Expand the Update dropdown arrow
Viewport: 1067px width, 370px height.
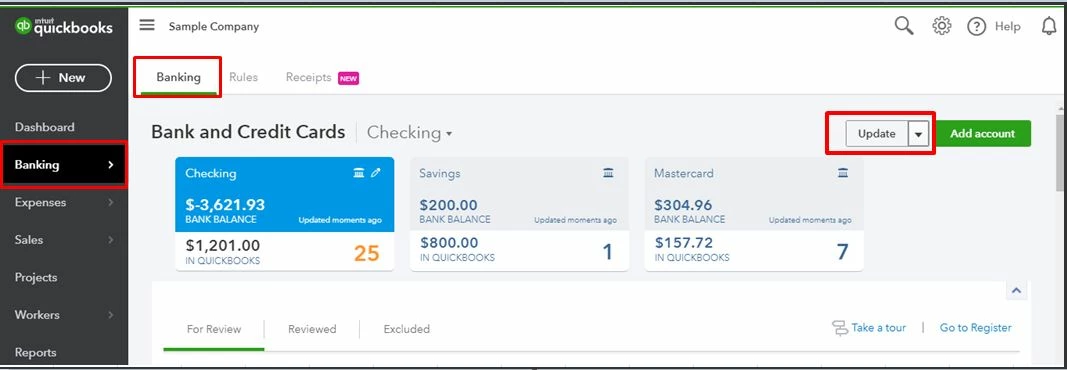pyautogui.click(x=919, y=134)
